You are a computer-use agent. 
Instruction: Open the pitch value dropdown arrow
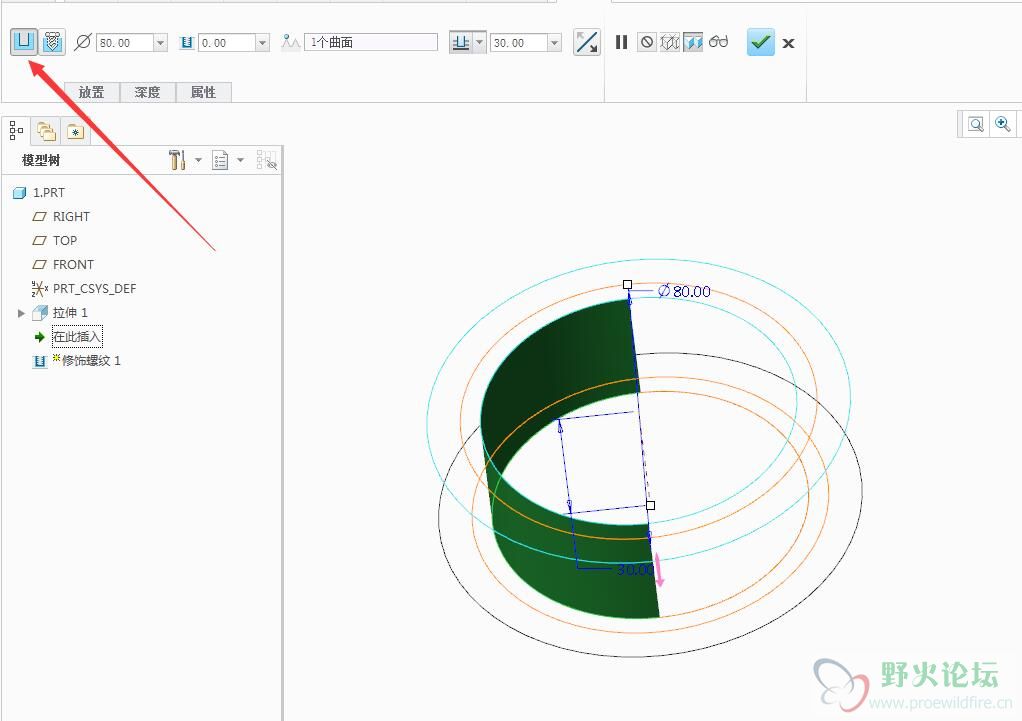(262, 43)
